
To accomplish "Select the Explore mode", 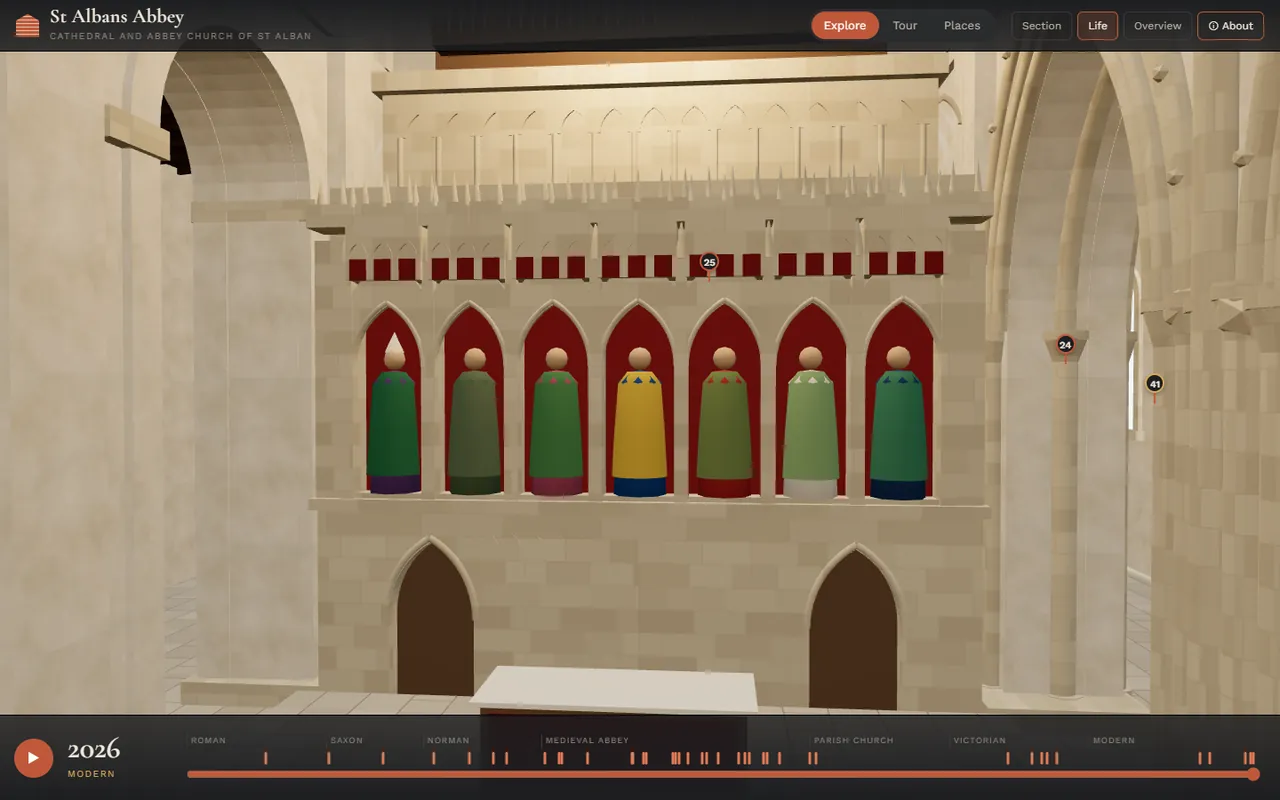I will point(845,26).
